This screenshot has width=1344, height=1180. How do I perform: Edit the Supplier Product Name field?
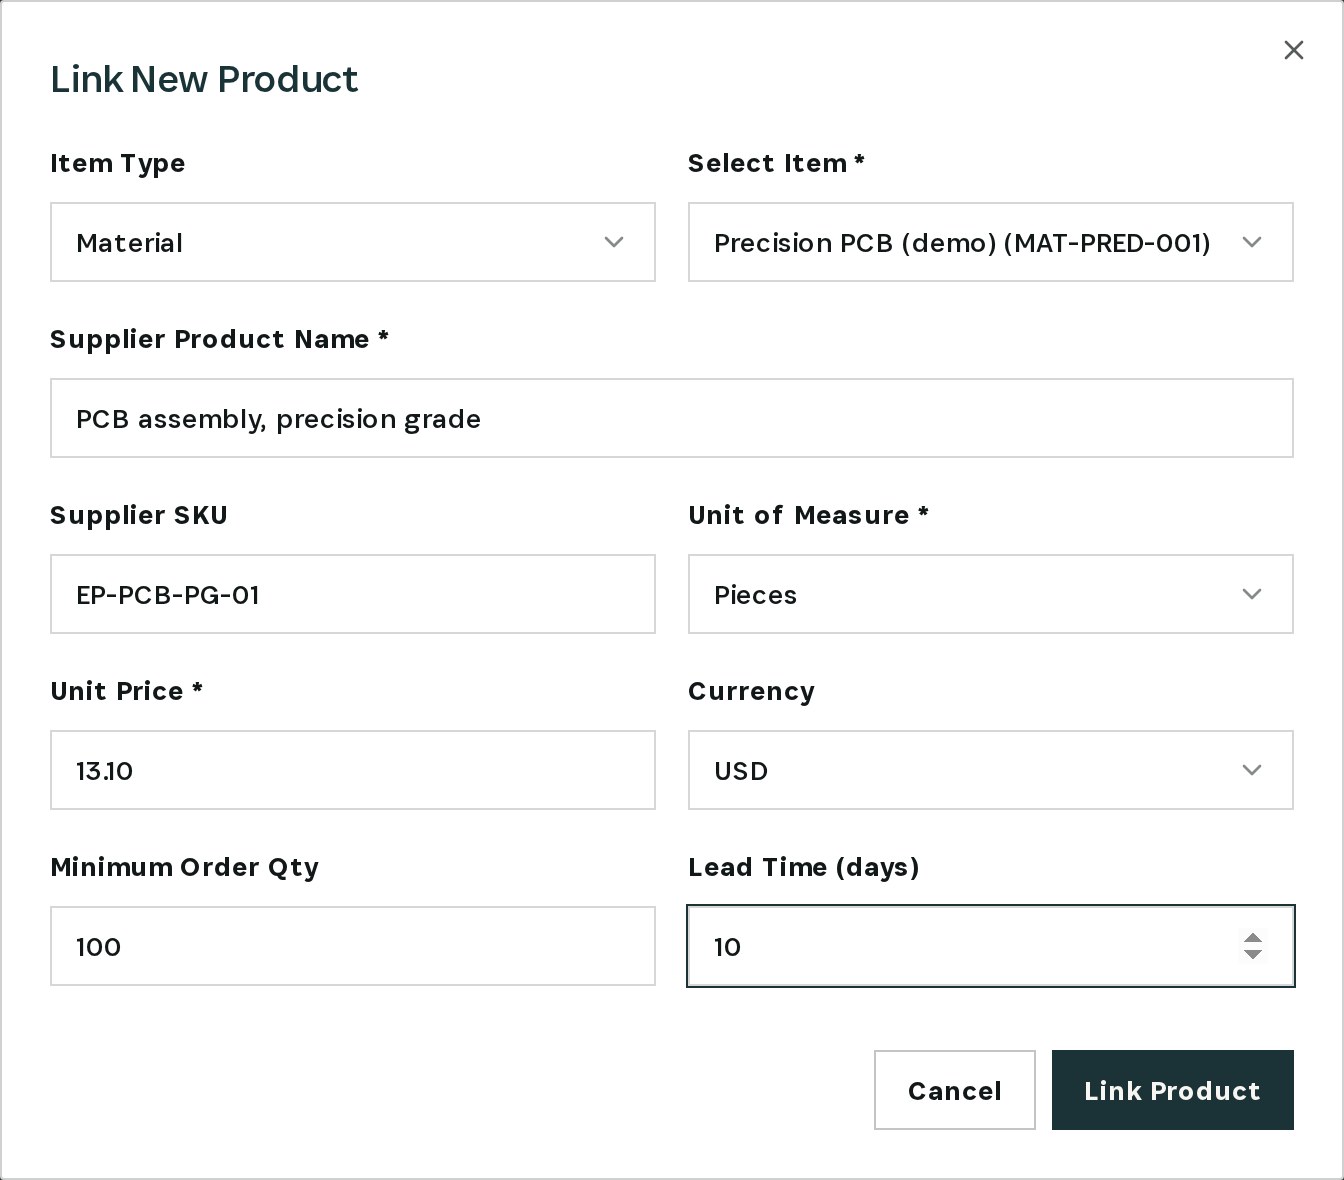click(x=672, y=418)
